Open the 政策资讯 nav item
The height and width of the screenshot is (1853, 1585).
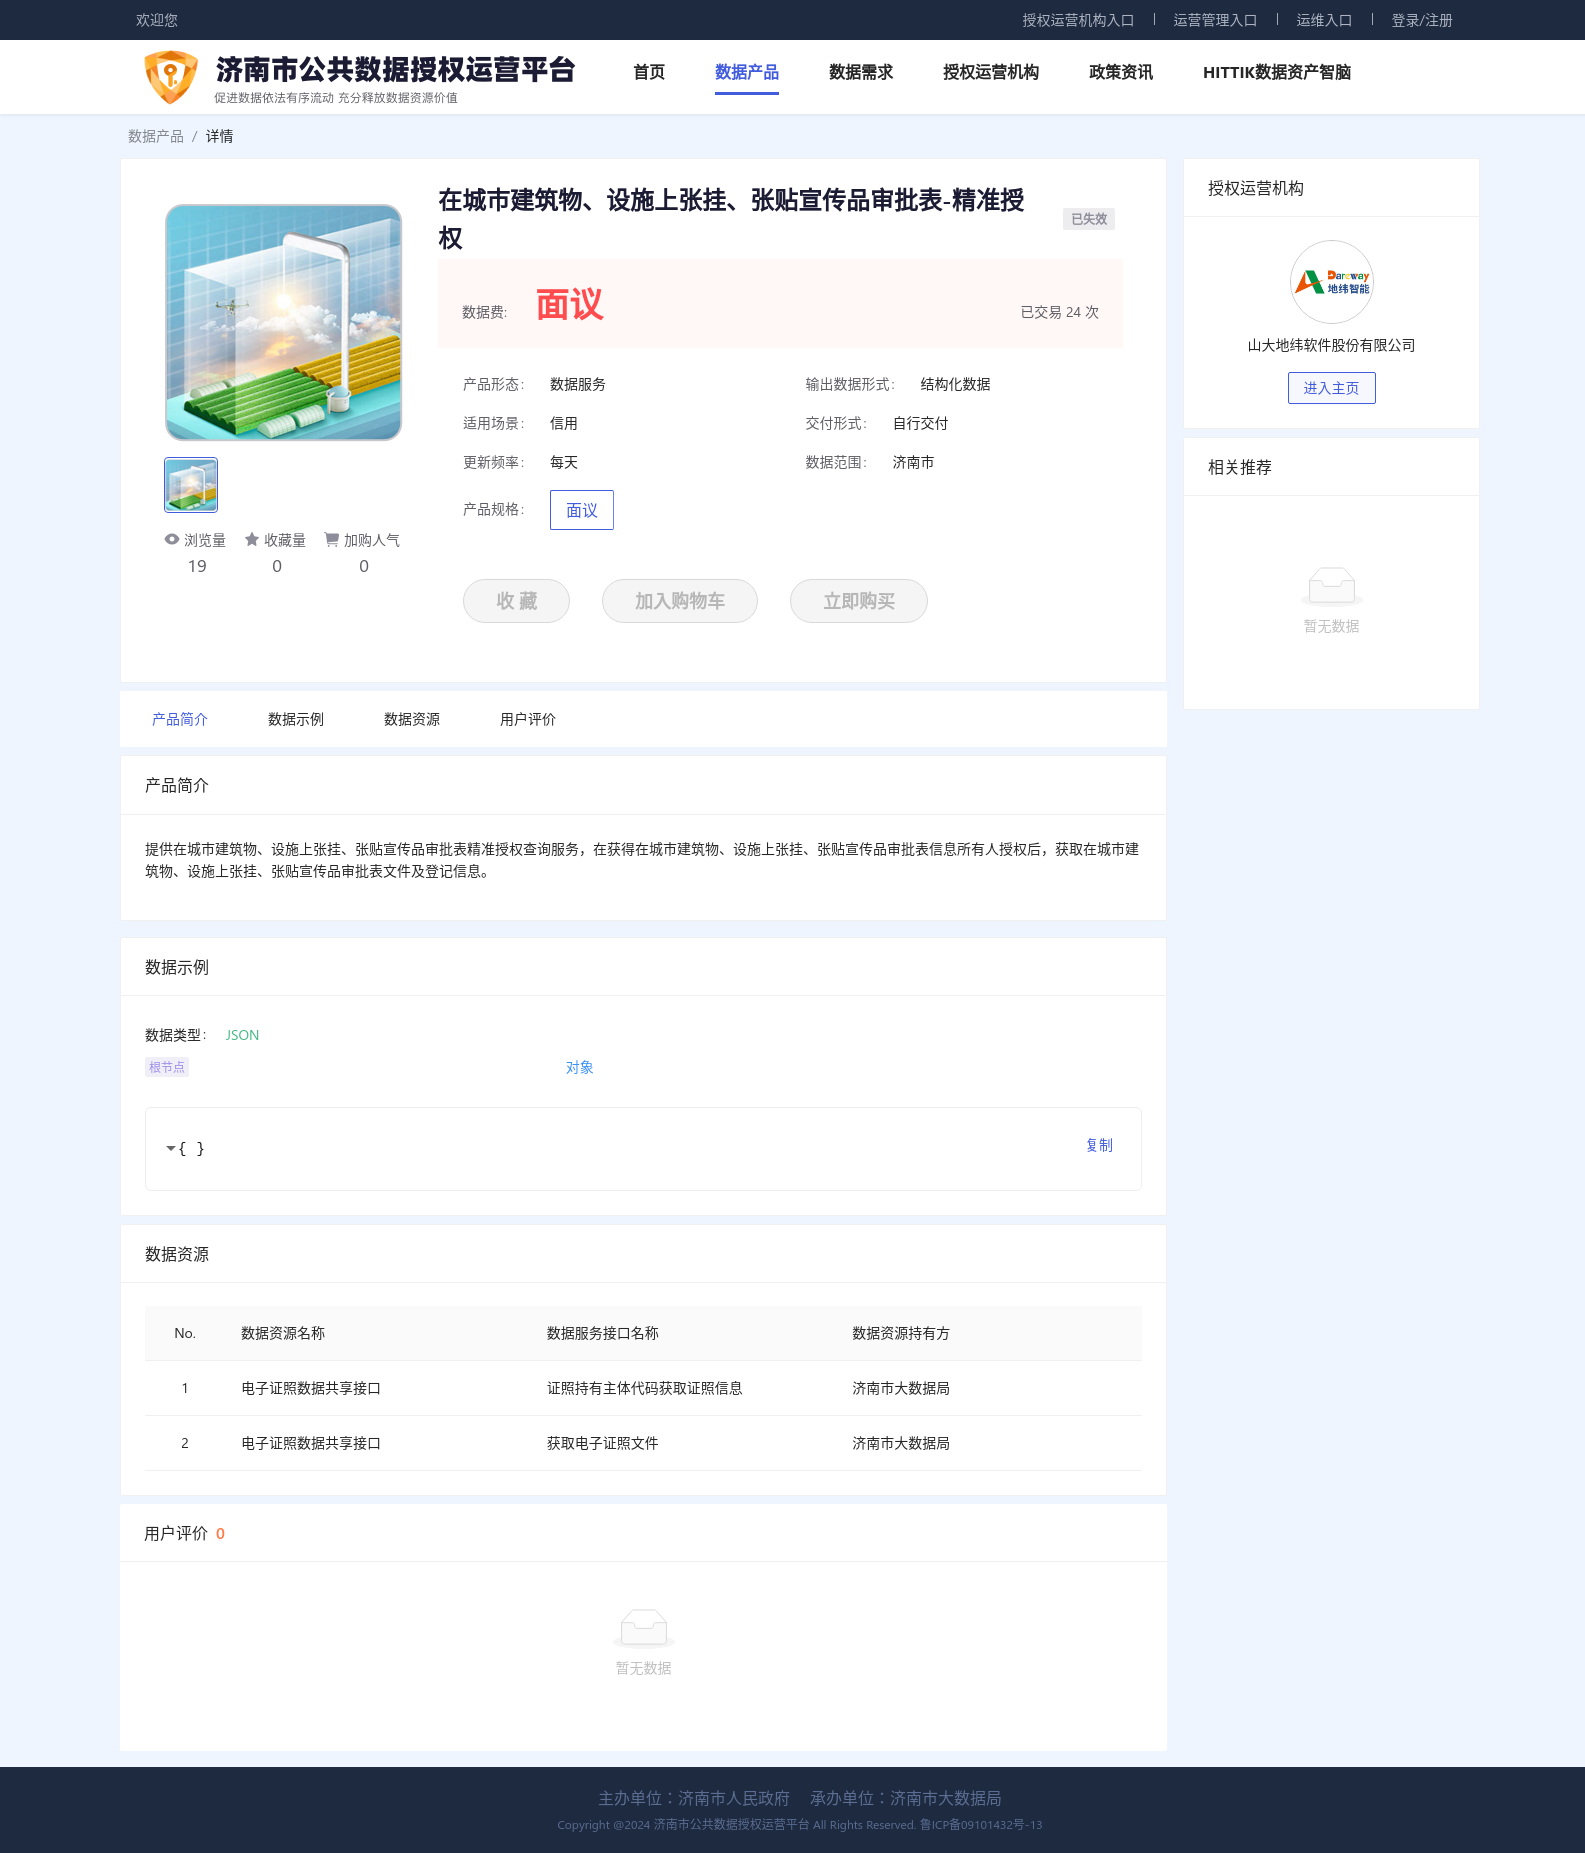click(1121, 72)
